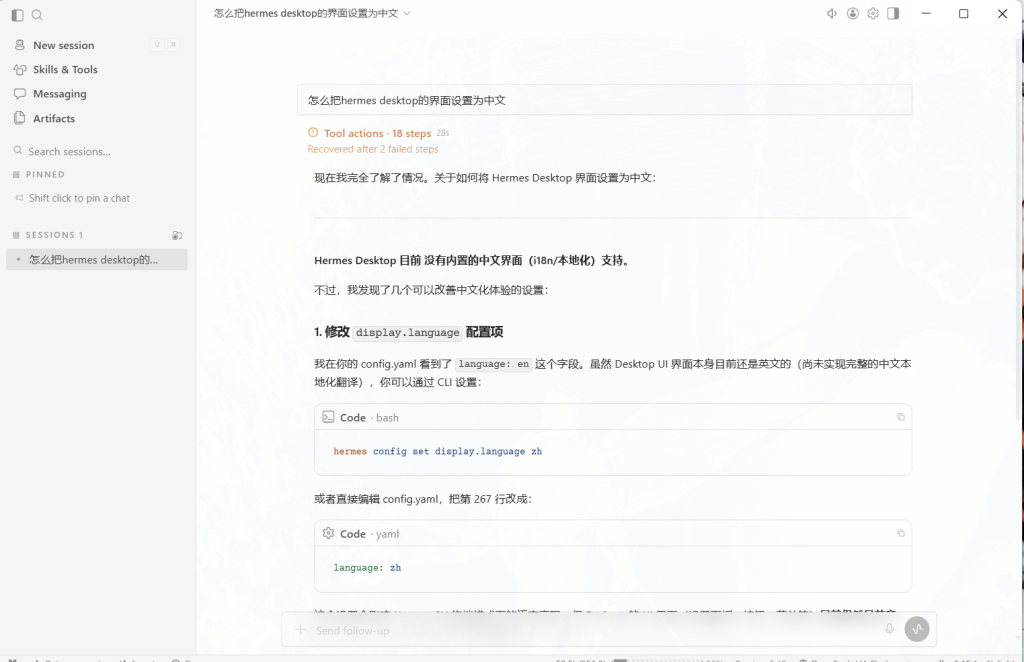This screenshot has height=662, width=1024.
Task: Click the Artifacts document icon
Action: pos(20,118)
